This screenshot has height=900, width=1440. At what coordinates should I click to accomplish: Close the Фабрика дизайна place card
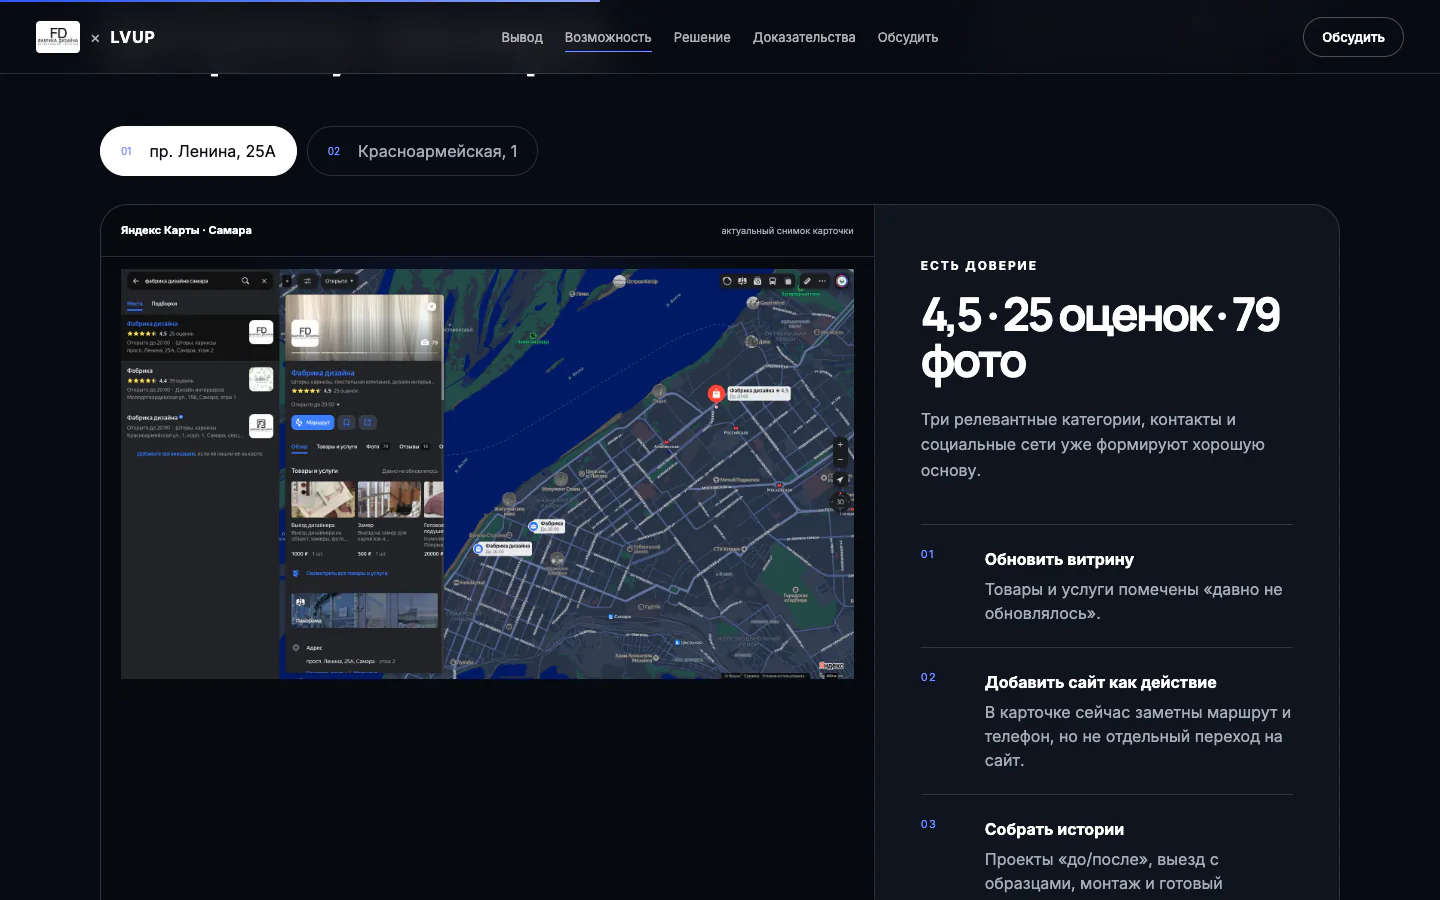coord(431,306)
